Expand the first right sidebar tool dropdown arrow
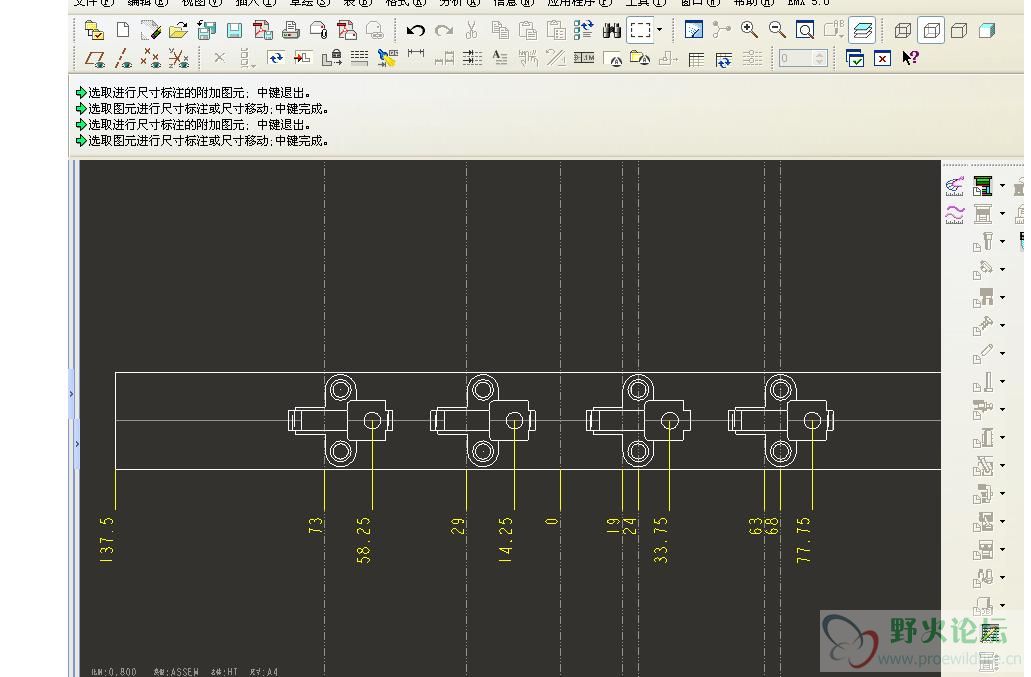The image size is (1031, 677). (x=1002, y=186)
